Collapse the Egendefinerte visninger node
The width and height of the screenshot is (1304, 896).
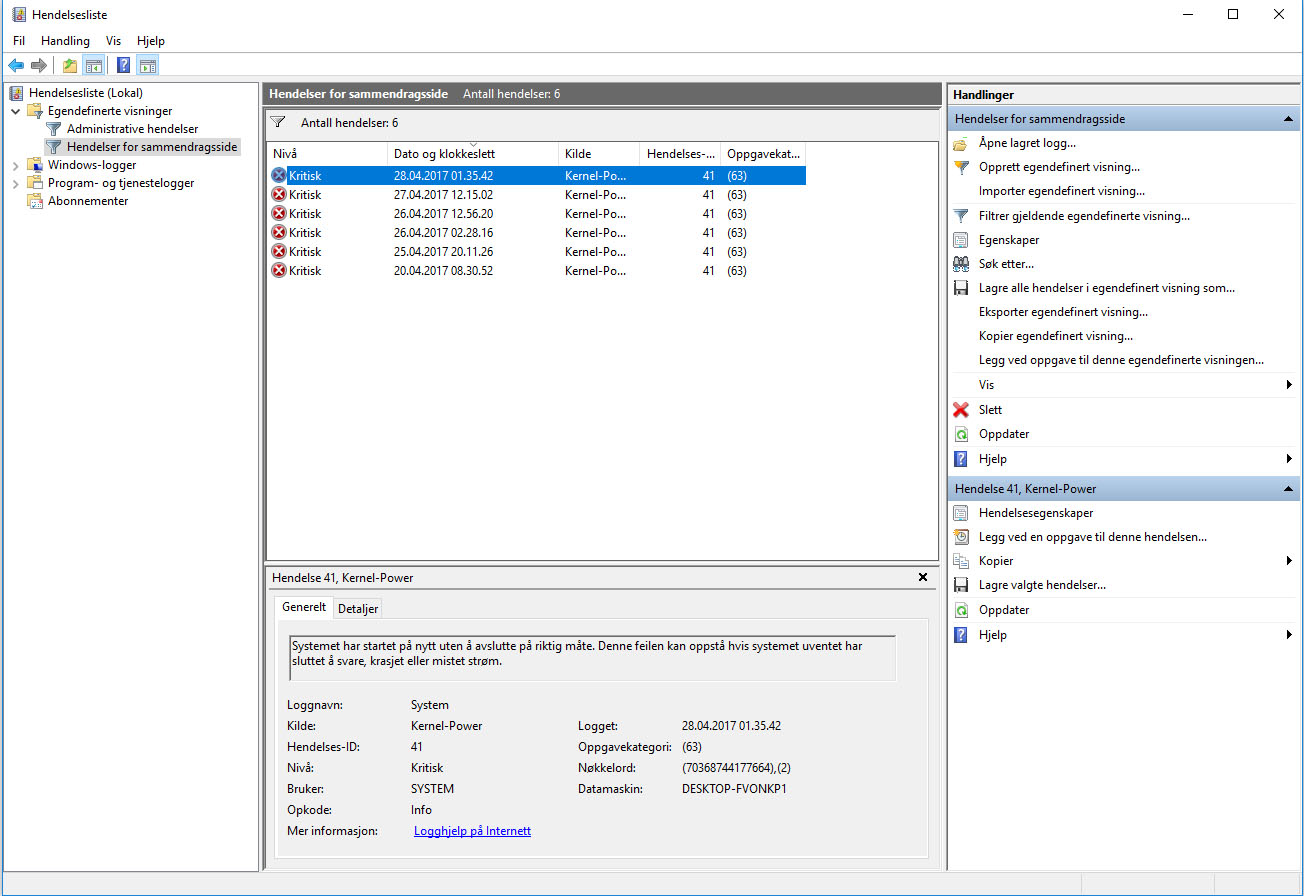point(16,111)
